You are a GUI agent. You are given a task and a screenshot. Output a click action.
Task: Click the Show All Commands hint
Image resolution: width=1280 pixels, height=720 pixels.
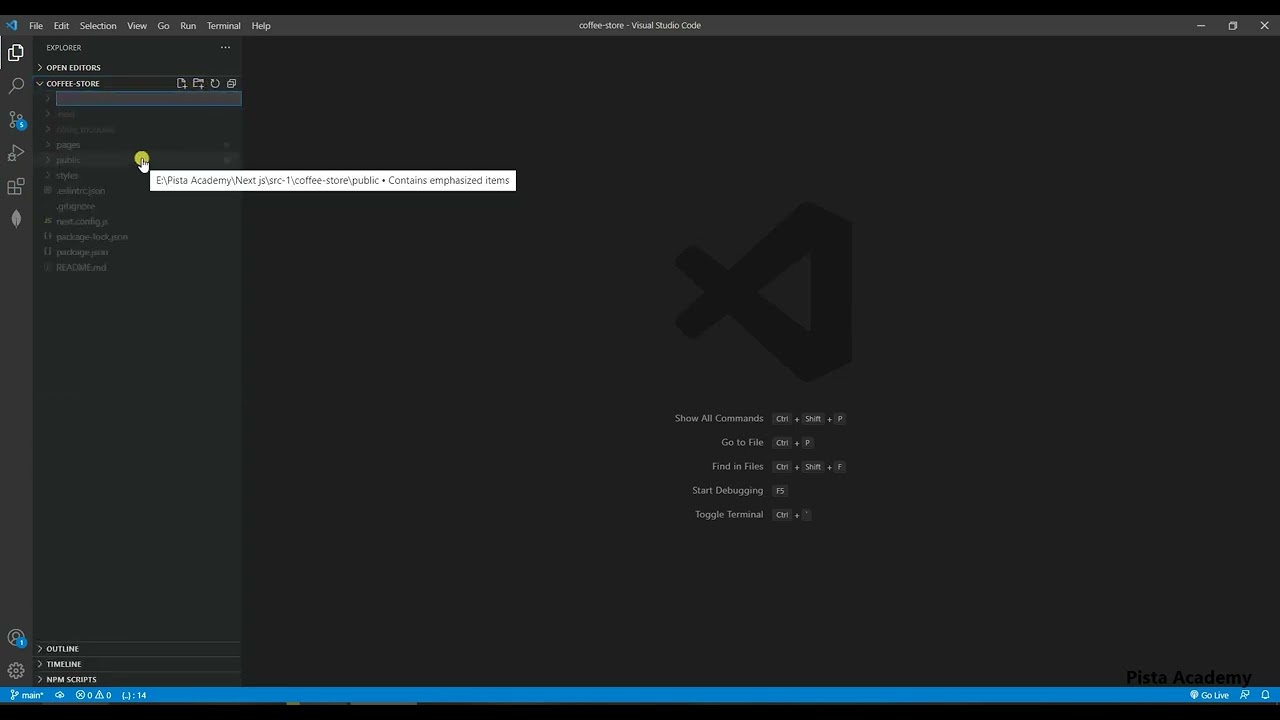click(719, 419)
